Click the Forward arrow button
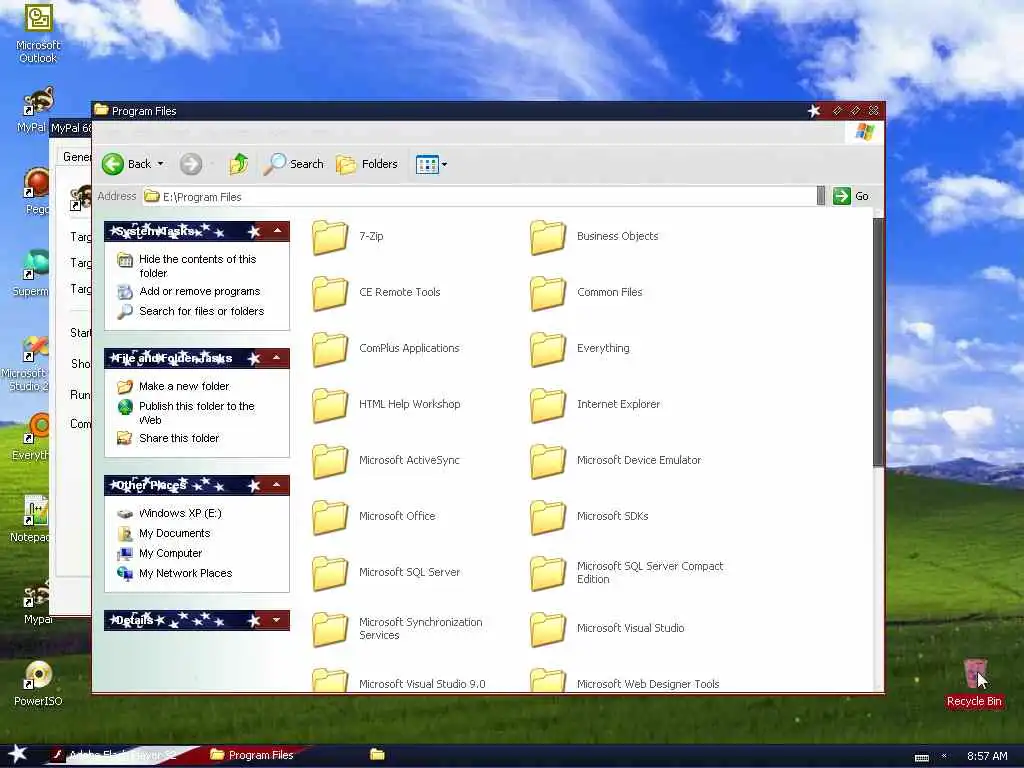This screenshot has height=768, width=1024. pos(191,164)
